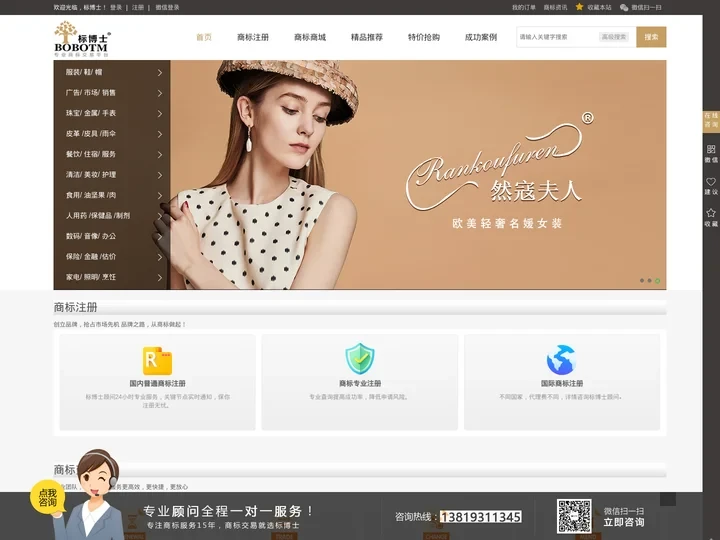The width and height of the screenshot is (720, 540).
Task: Open the 家电/照明/烹饪 category text
Action: click(x=90, y=277)
